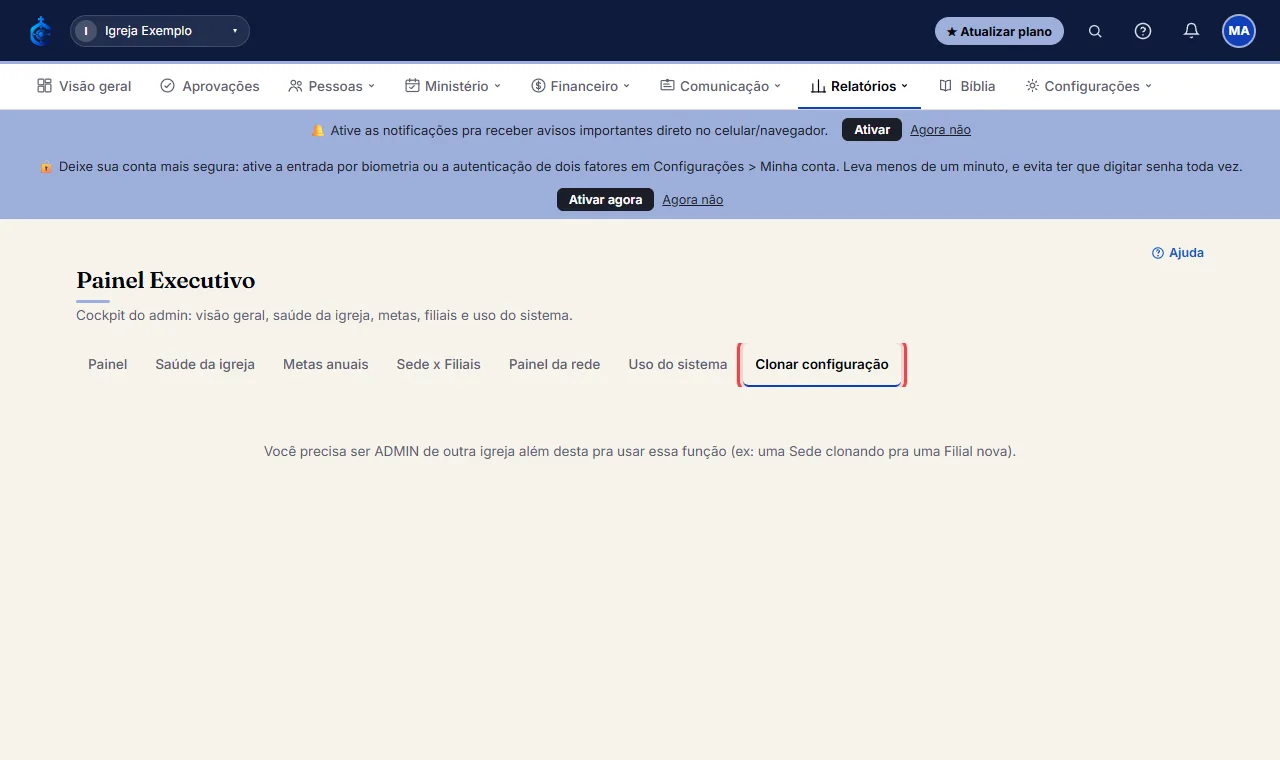
Task: Switch to the Metas anuais tab
Action: (x=326, y=364)
